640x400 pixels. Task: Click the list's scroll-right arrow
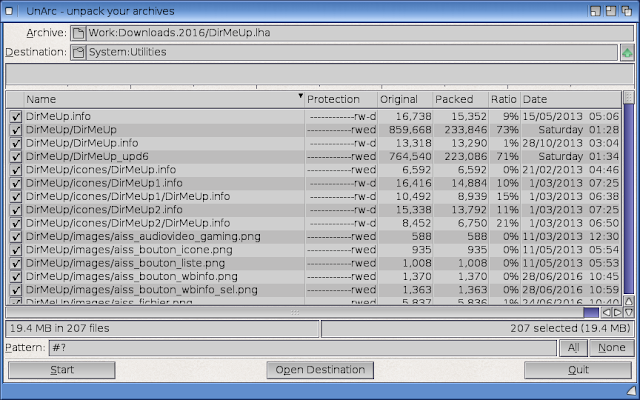[x=618, y=313]
